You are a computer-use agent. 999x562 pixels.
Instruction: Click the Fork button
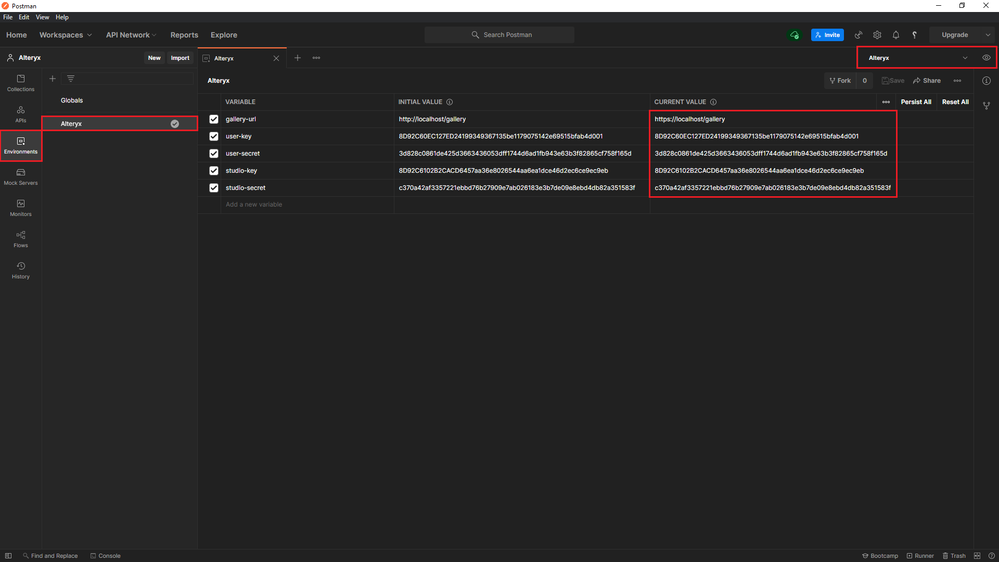(x=840, y=81)
